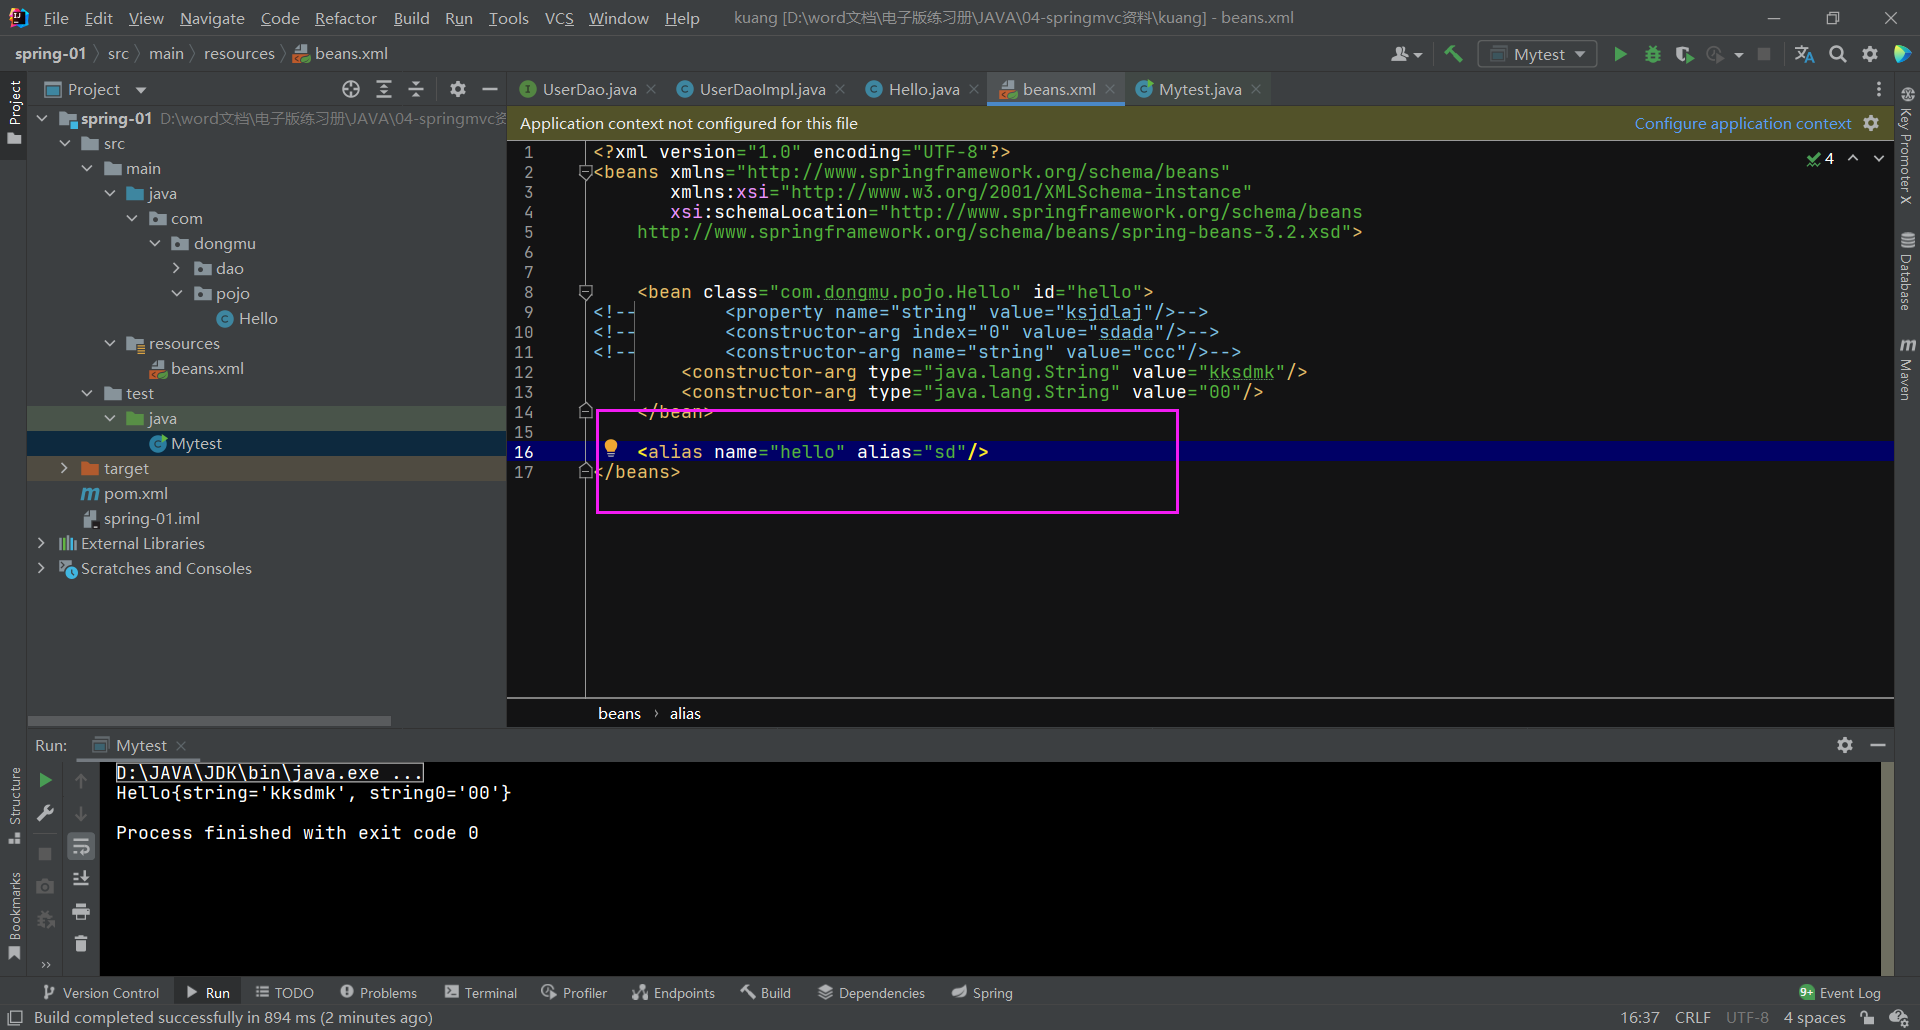Image resolution: width=1920 pixels, height=1030 pixels.
Task: Open run configuration wrench icon
Action: (45, 813)
